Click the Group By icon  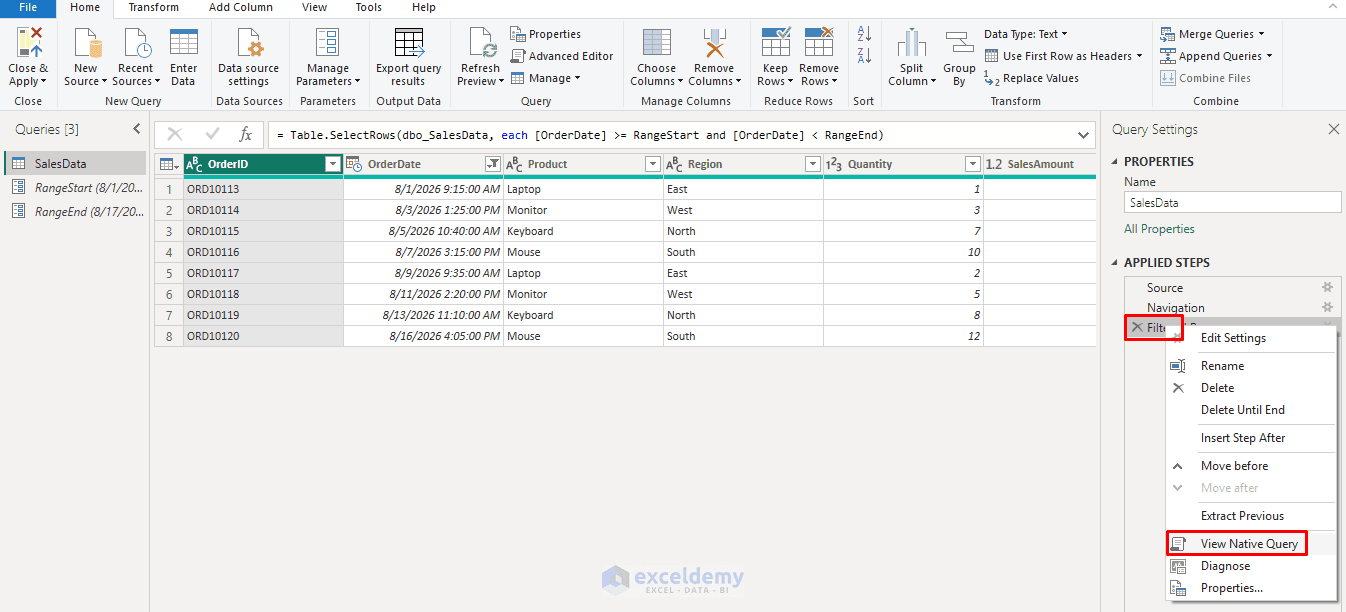(x=959, y=43)
